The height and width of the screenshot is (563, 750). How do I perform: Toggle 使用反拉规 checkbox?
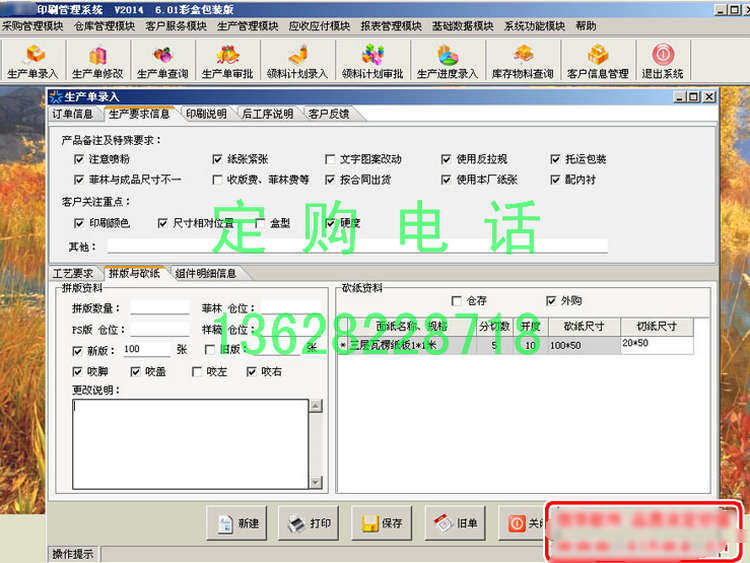[x=446, y=159]
